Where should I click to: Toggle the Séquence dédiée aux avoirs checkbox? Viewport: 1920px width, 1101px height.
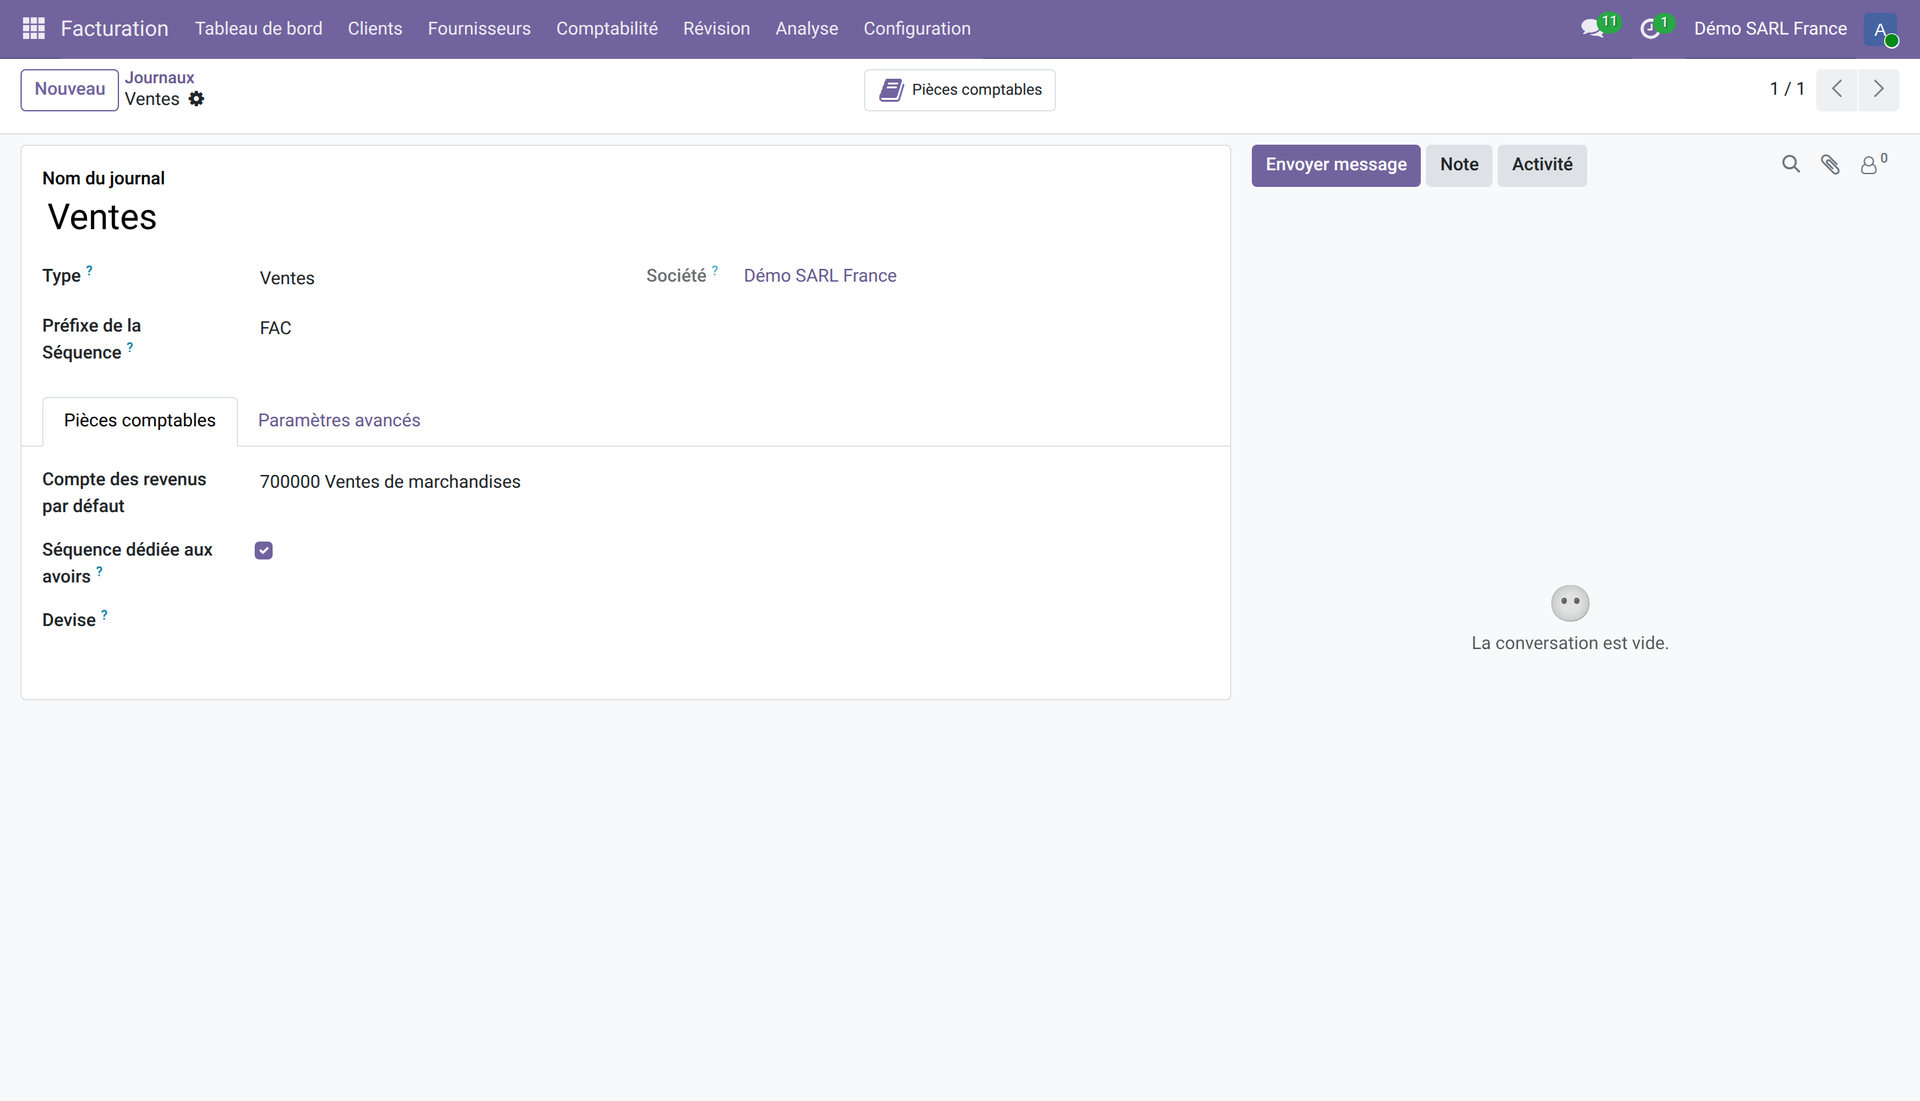pyautogui.click(x=264, y=551)
